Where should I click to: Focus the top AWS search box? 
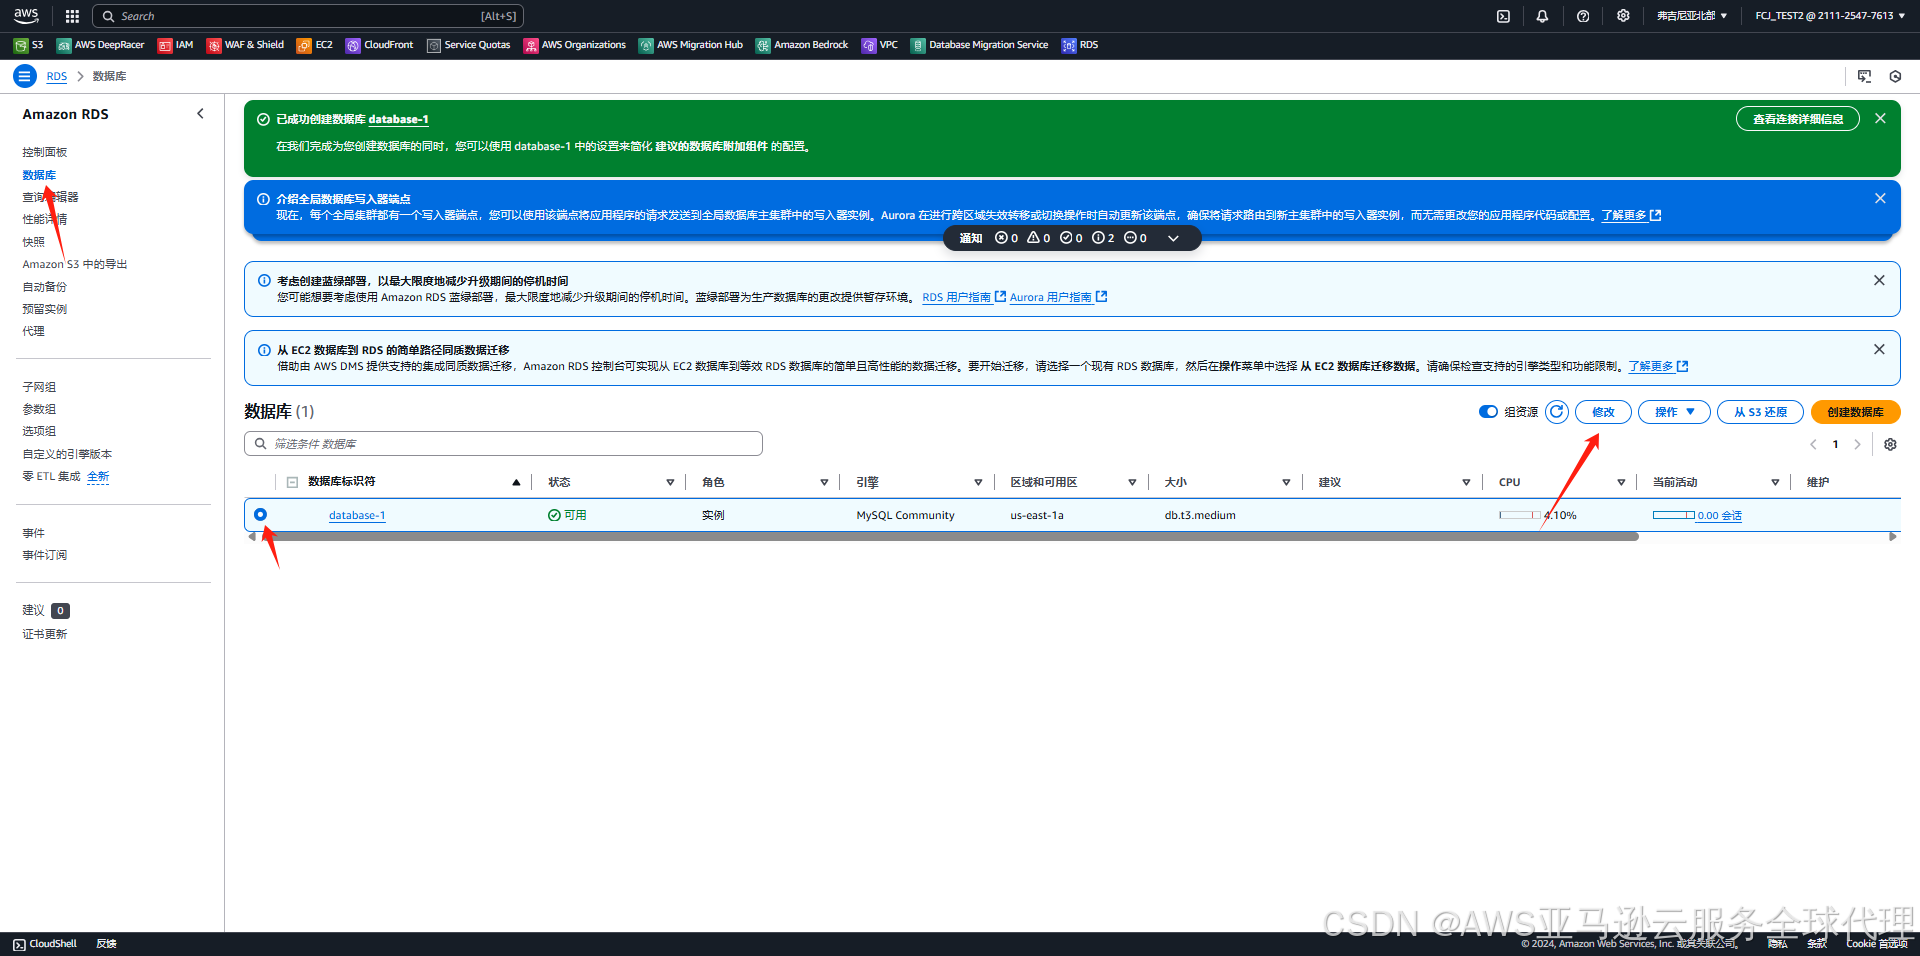click(x=308, y=16)
